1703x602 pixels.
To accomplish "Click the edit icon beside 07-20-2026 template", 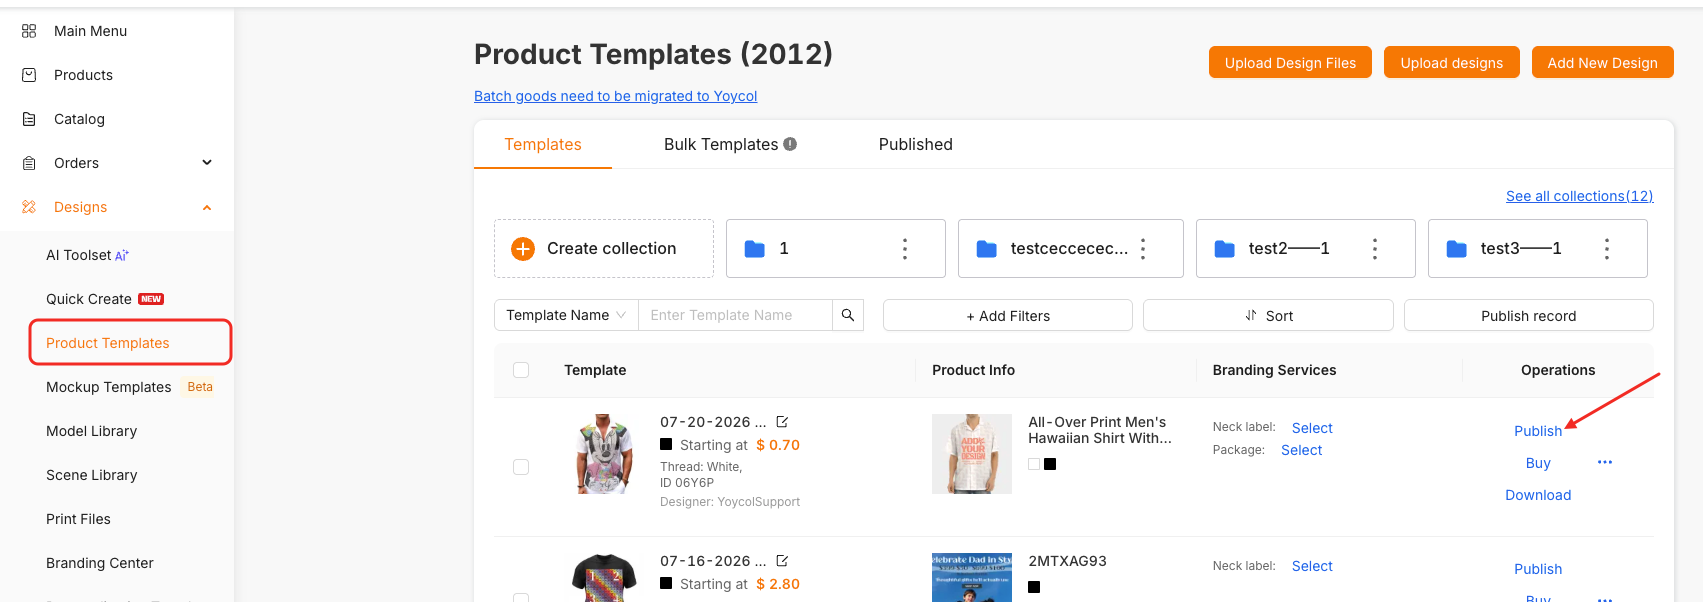I will coord(782,422).
